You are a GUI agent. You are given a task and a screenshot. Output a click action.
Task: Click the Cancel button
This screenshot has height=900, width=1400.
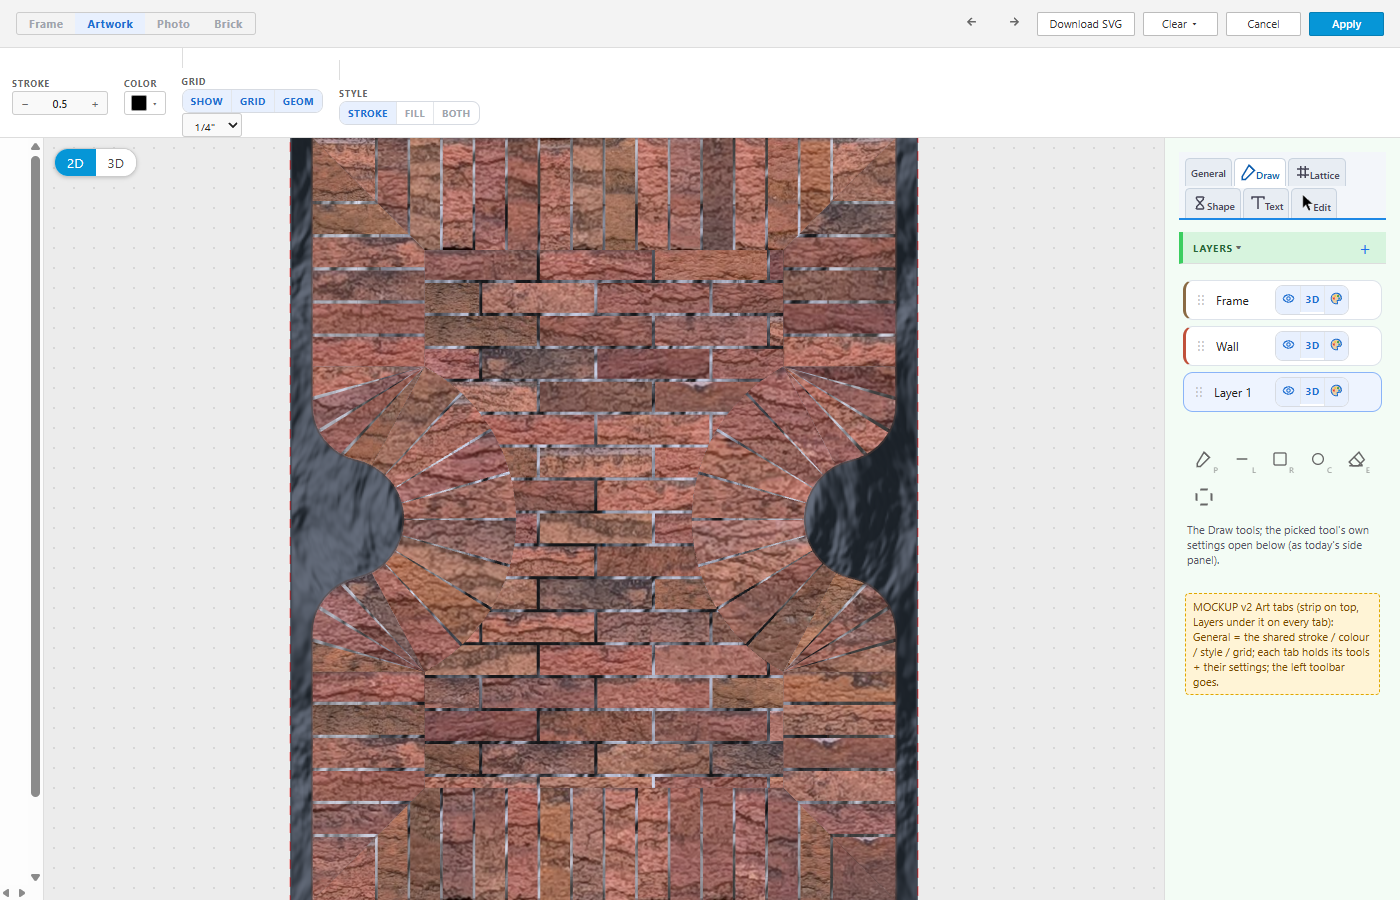point(1263,24)
